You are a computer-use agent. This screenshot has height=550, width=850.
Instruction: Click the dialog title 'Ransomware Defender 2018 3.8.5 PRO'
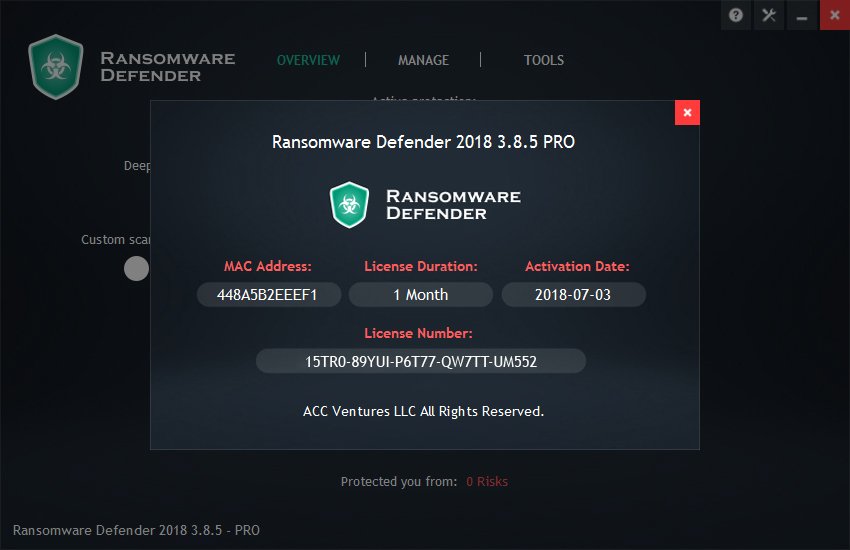point(423,142)
